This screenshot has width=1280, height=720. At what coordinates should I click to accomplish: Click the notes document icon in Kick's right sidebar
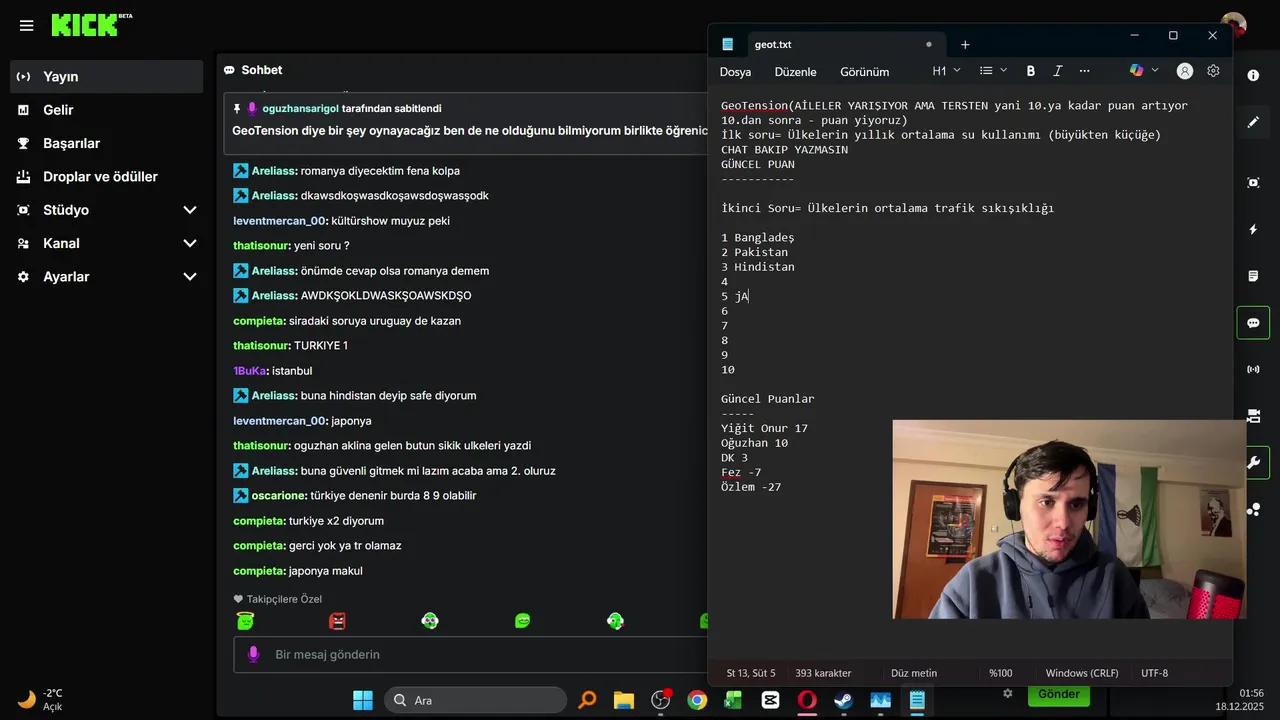[x=1253, y=276]
